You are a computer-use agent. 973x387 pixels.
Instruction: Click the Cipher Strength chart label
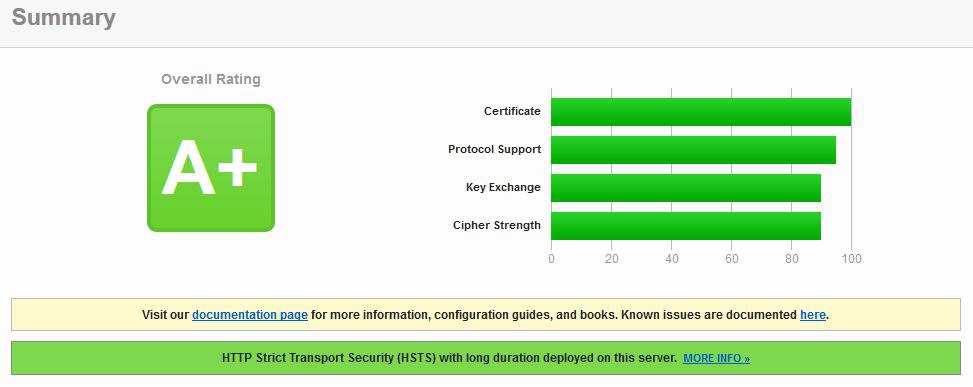(x=496, y=225)
